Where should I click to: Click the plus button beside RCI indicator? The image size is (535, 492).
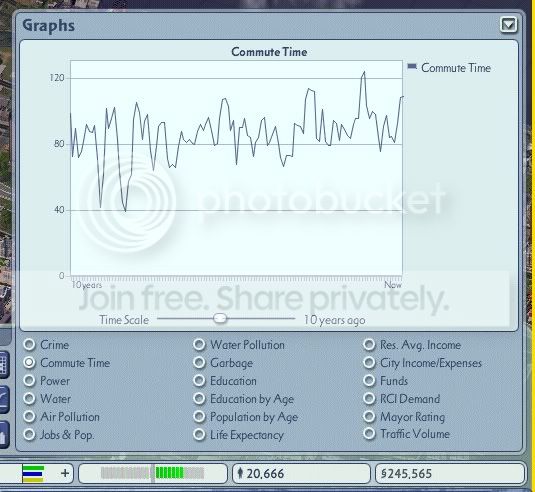click(65, 473)
